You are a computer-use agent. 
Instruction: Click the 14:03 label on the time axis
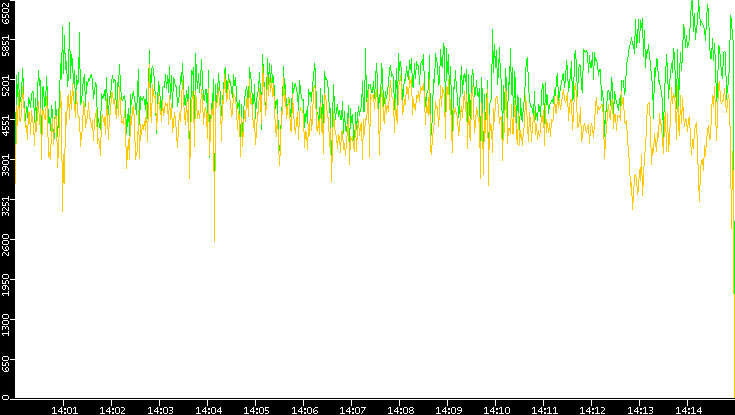tap(160, 410)
